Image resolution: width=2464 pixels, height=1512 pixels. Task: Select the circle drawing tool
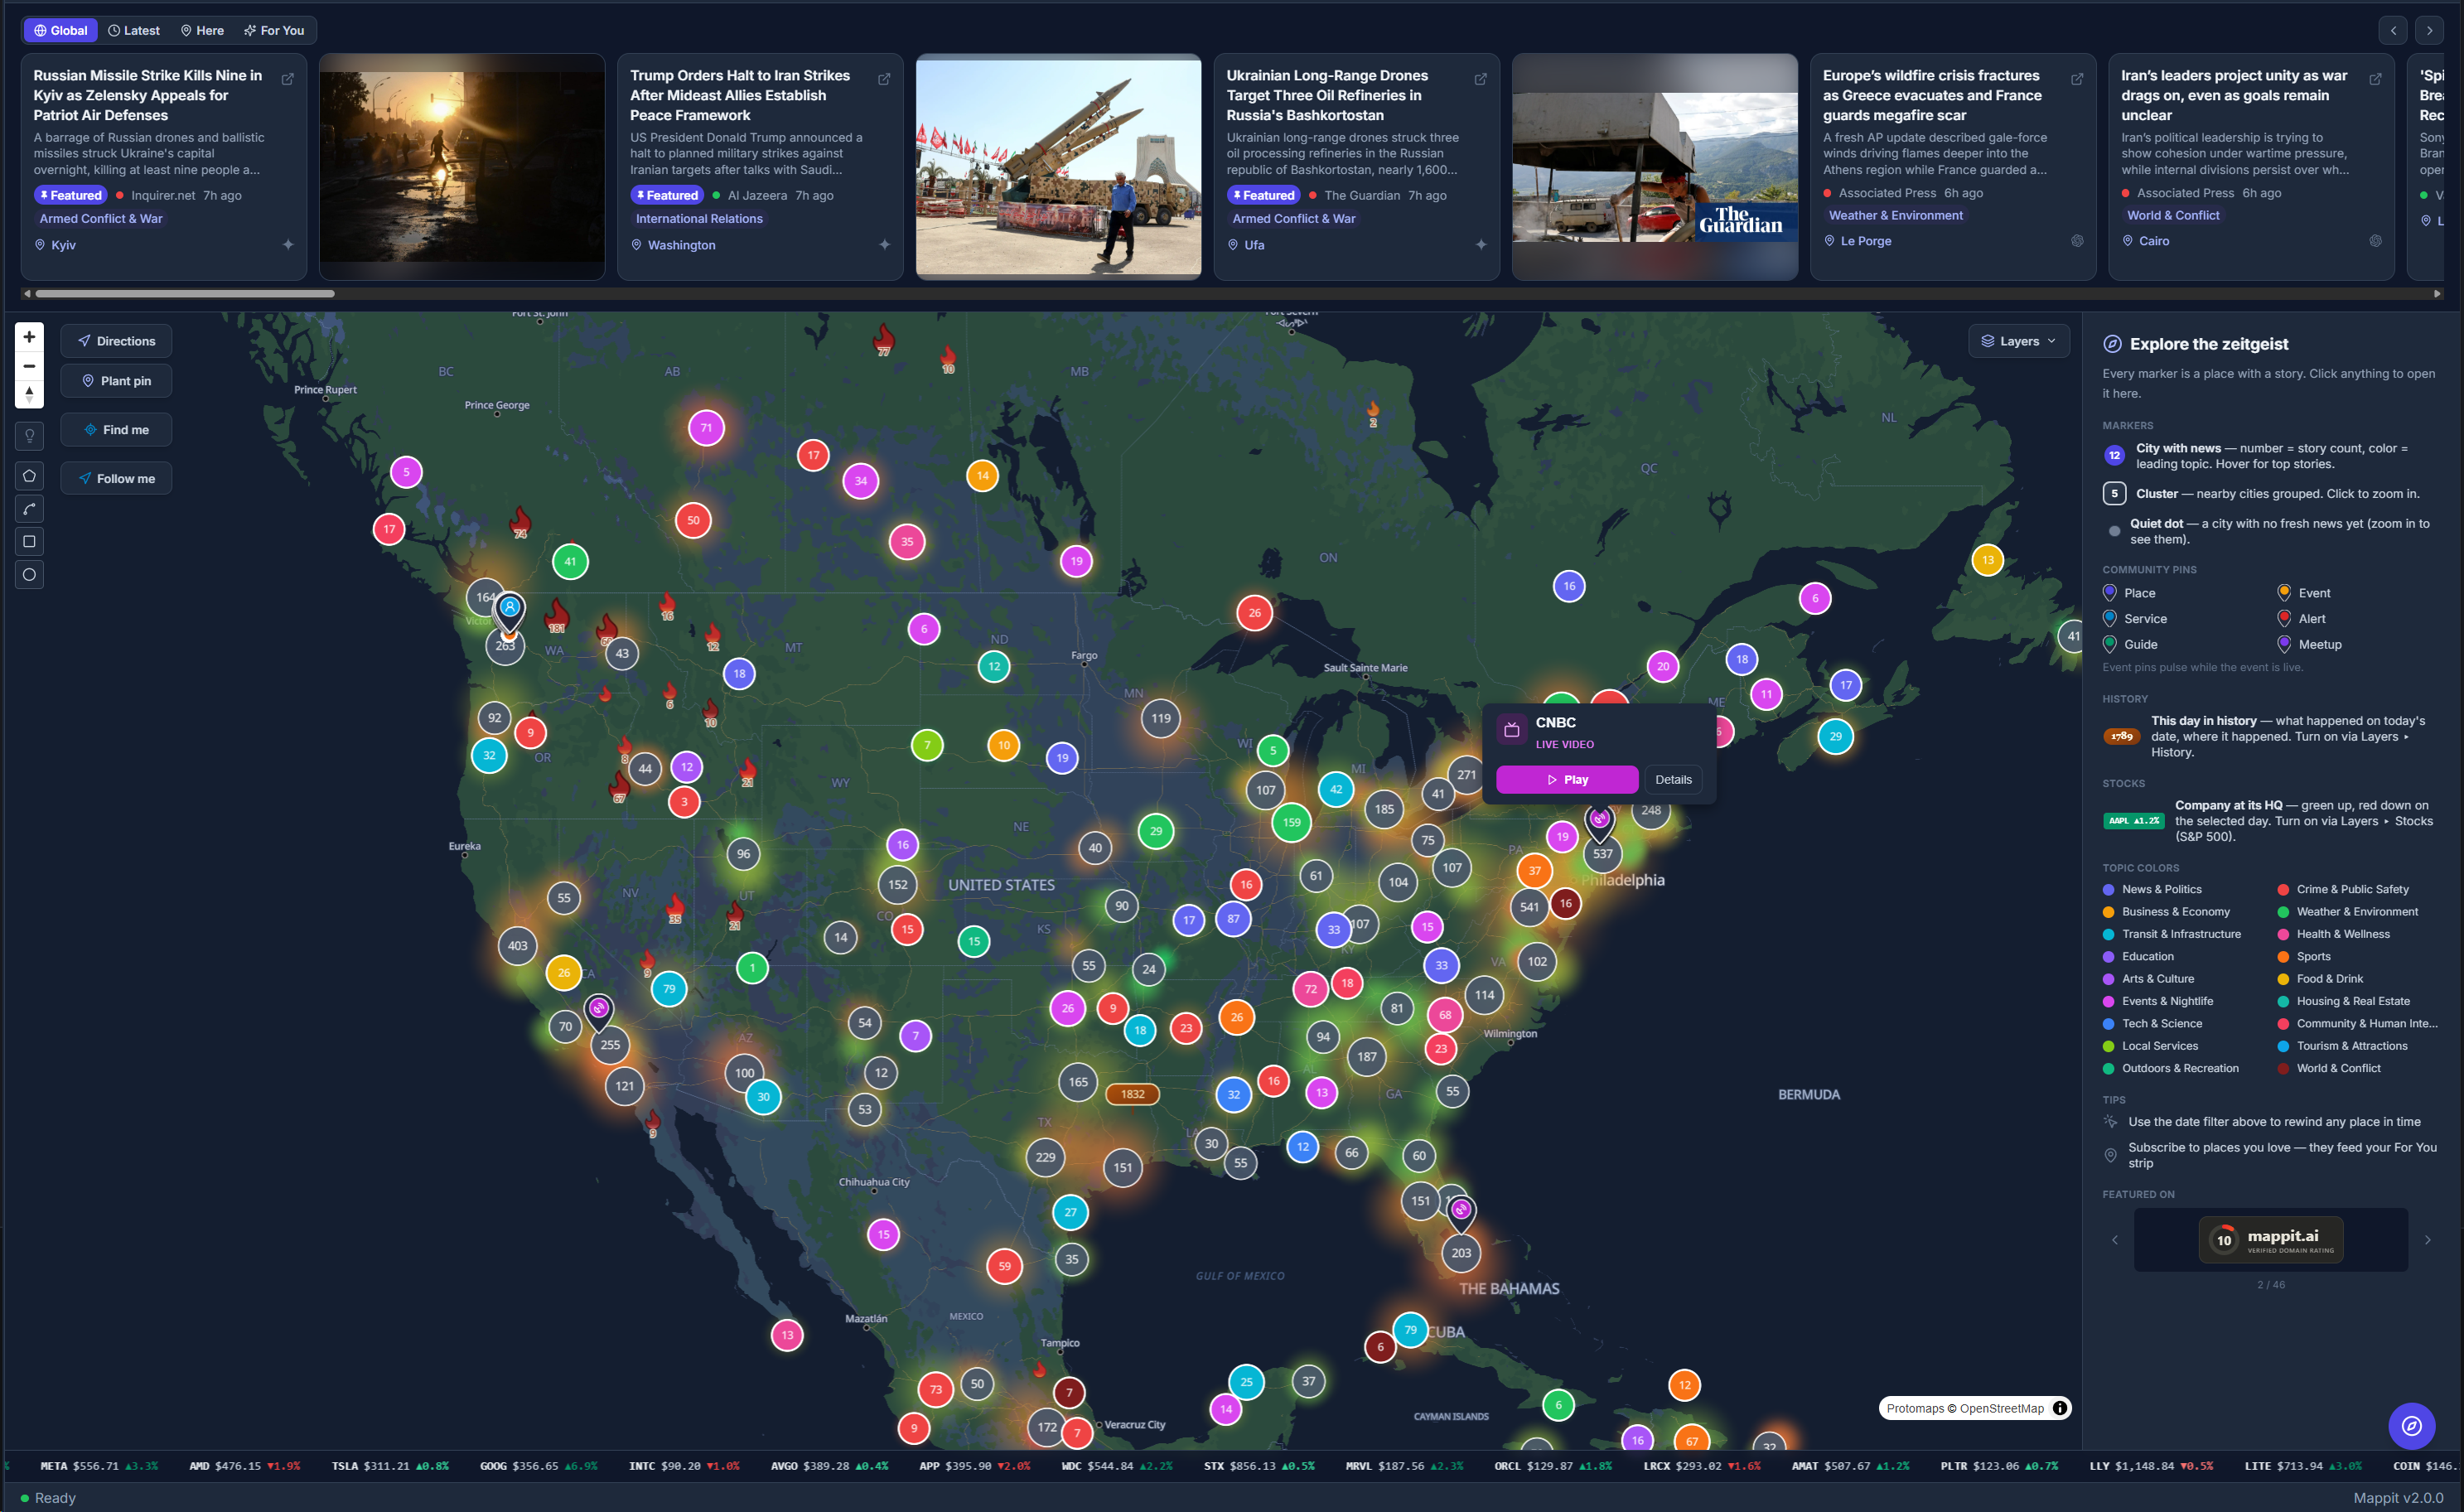(29, 575)
